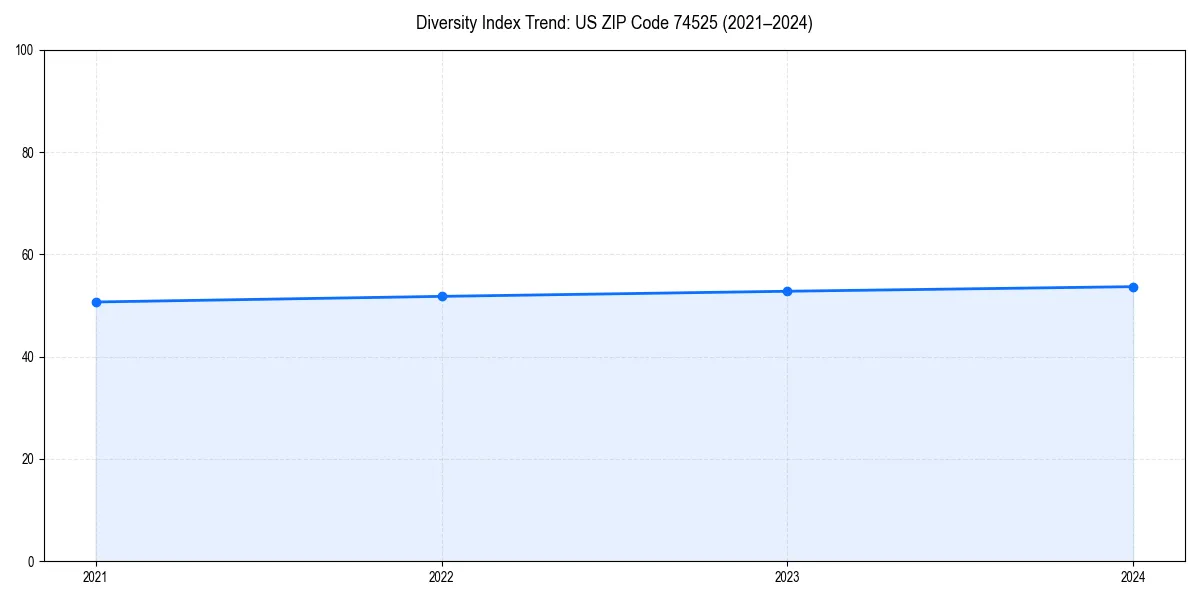This screenshot has height=600, width=1200.
Task: Click the 2021 x-axis tick label
Action: pos(96,577)
